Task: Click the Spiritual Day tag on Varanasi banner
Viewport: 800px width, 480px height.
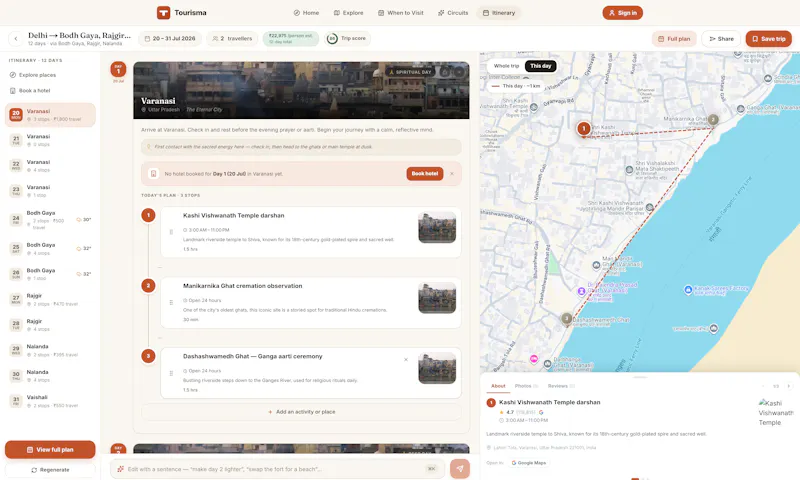Action: pos(410,72)
